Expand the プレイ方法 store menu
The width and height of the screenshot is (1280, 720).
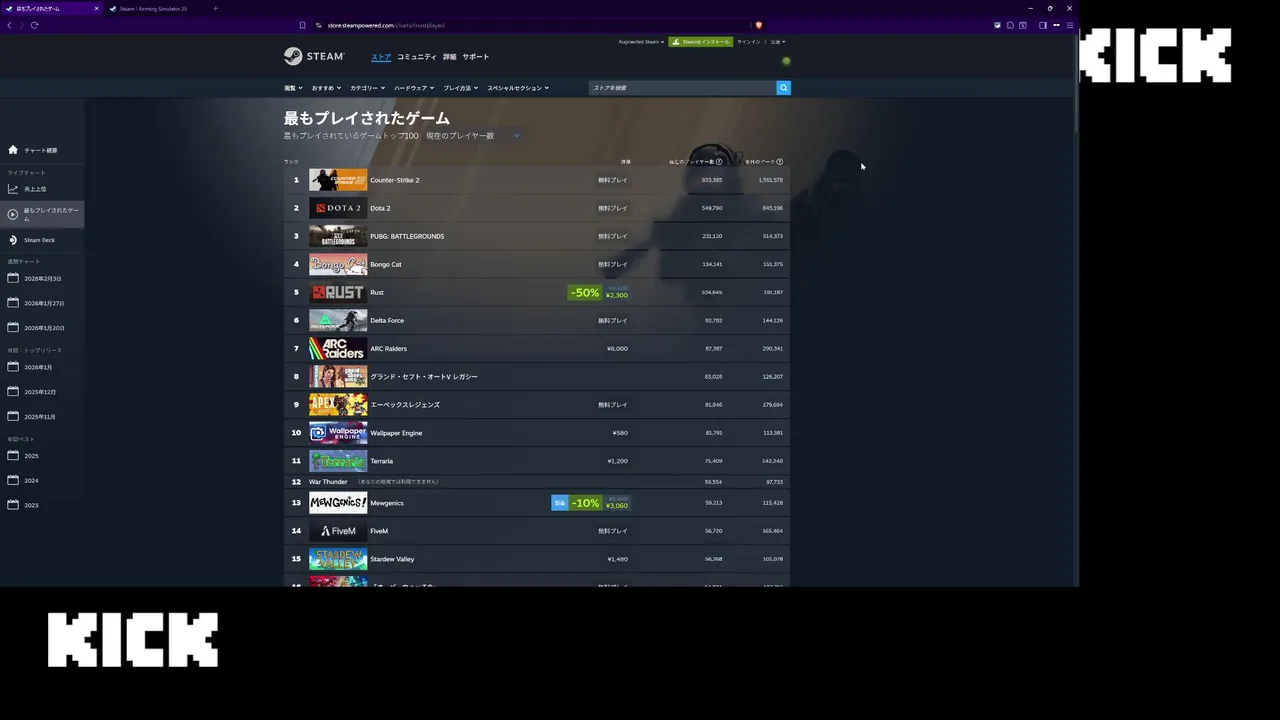point(460,88)
